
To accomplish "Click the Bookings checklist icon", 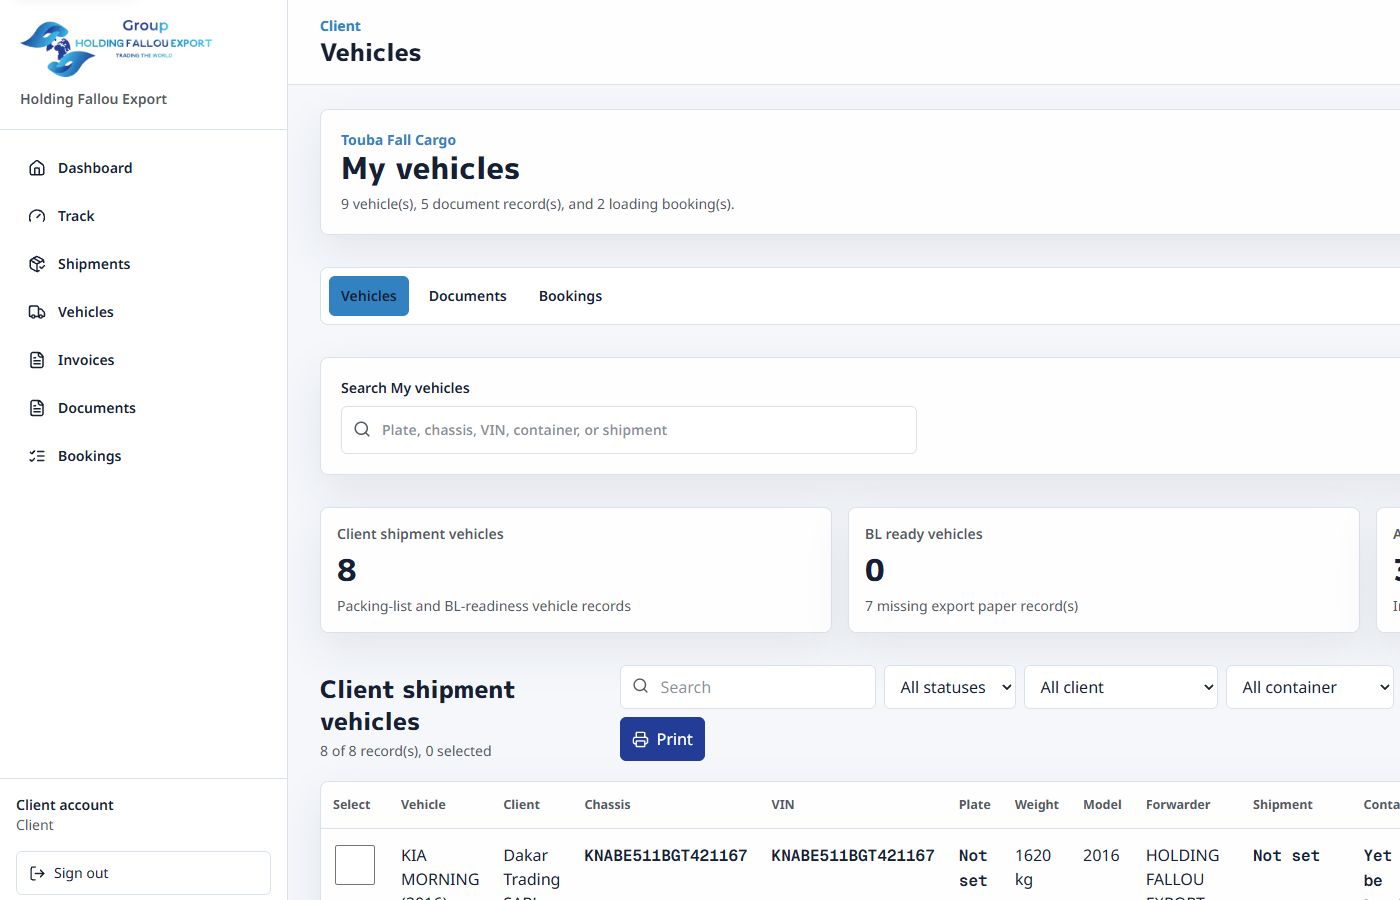I will click(37, 456).
